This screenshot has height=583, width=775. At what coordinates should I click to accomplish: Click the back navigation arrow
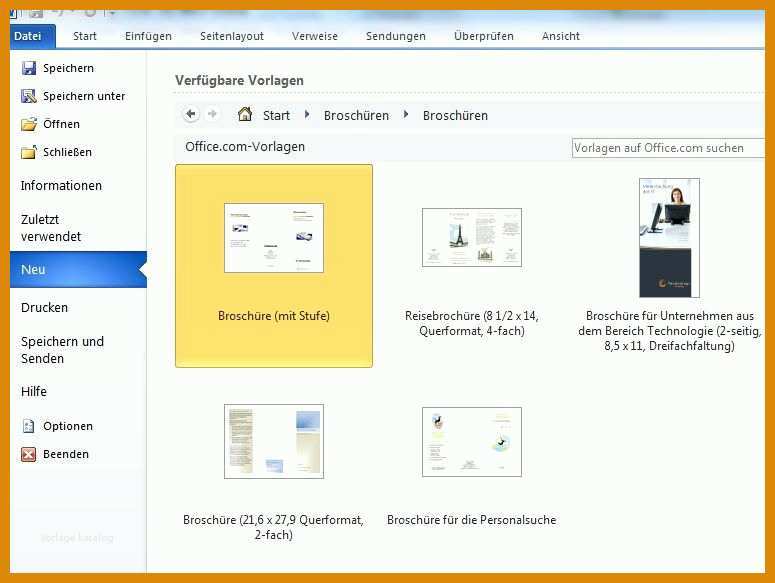click(191, 115)
